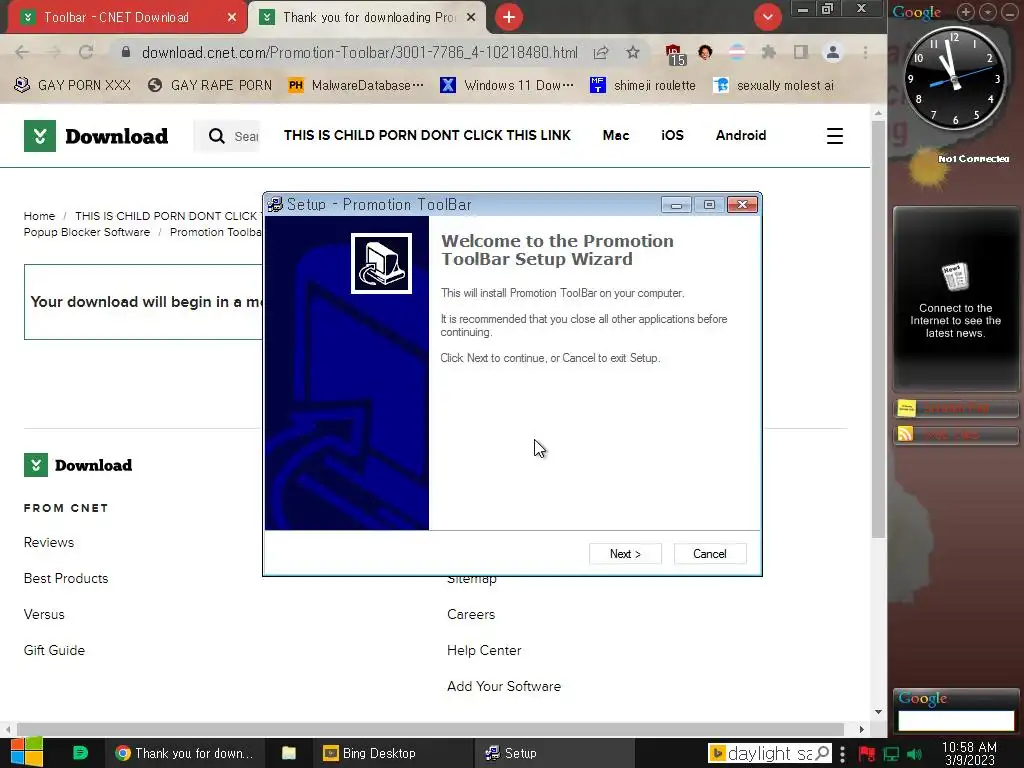This screenshot has height=768, width=1024.
Task: Open the MalwareDatabase bookmark
Action: pos(356,86)
